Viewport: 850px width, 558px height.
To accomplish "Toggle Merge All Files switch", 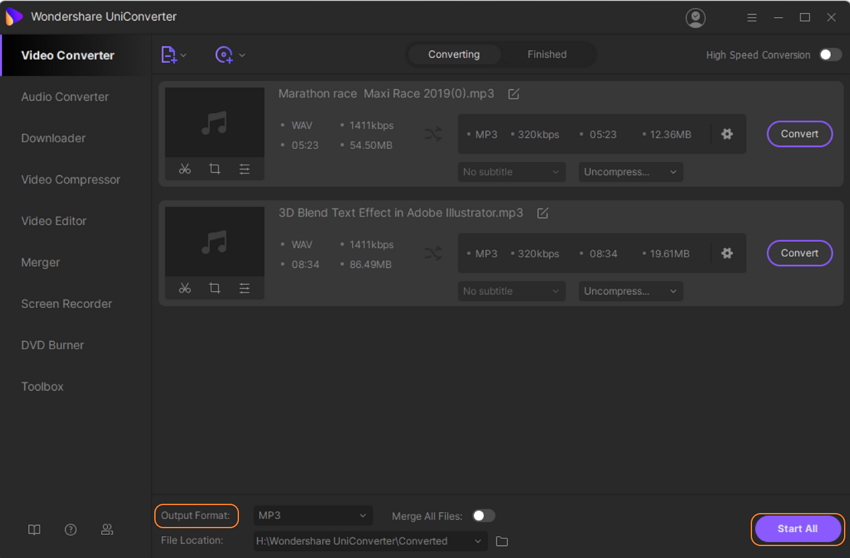I will tap(483, 516).
